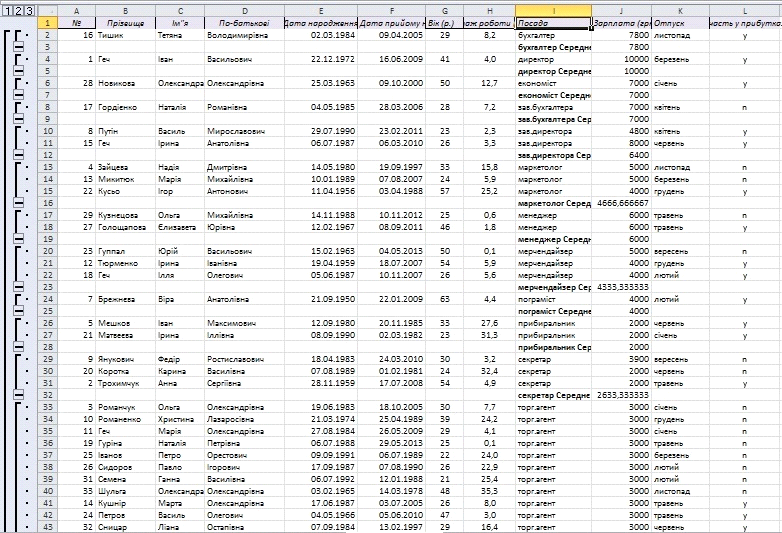
Task: Click the Вік (р.) header cell
Action: 444,23
